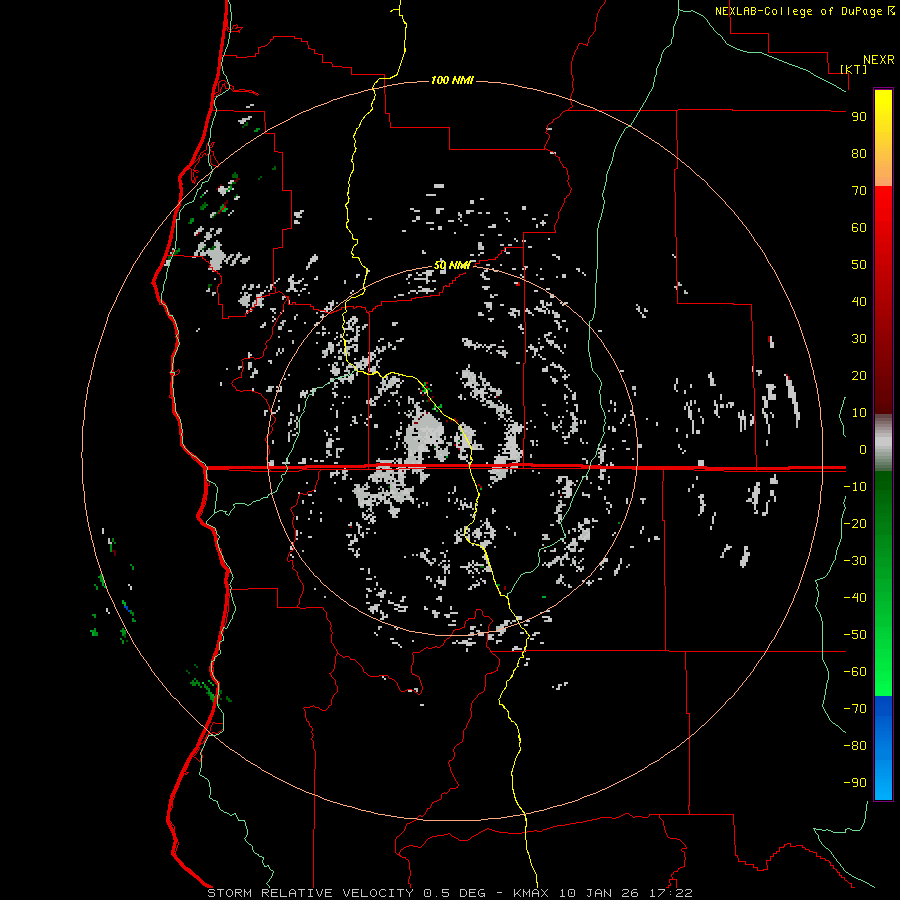Click the -30 value on the velocity scale
Image resolution: width=900 pixels, height=900 pixels.
[x=855, y=561]
